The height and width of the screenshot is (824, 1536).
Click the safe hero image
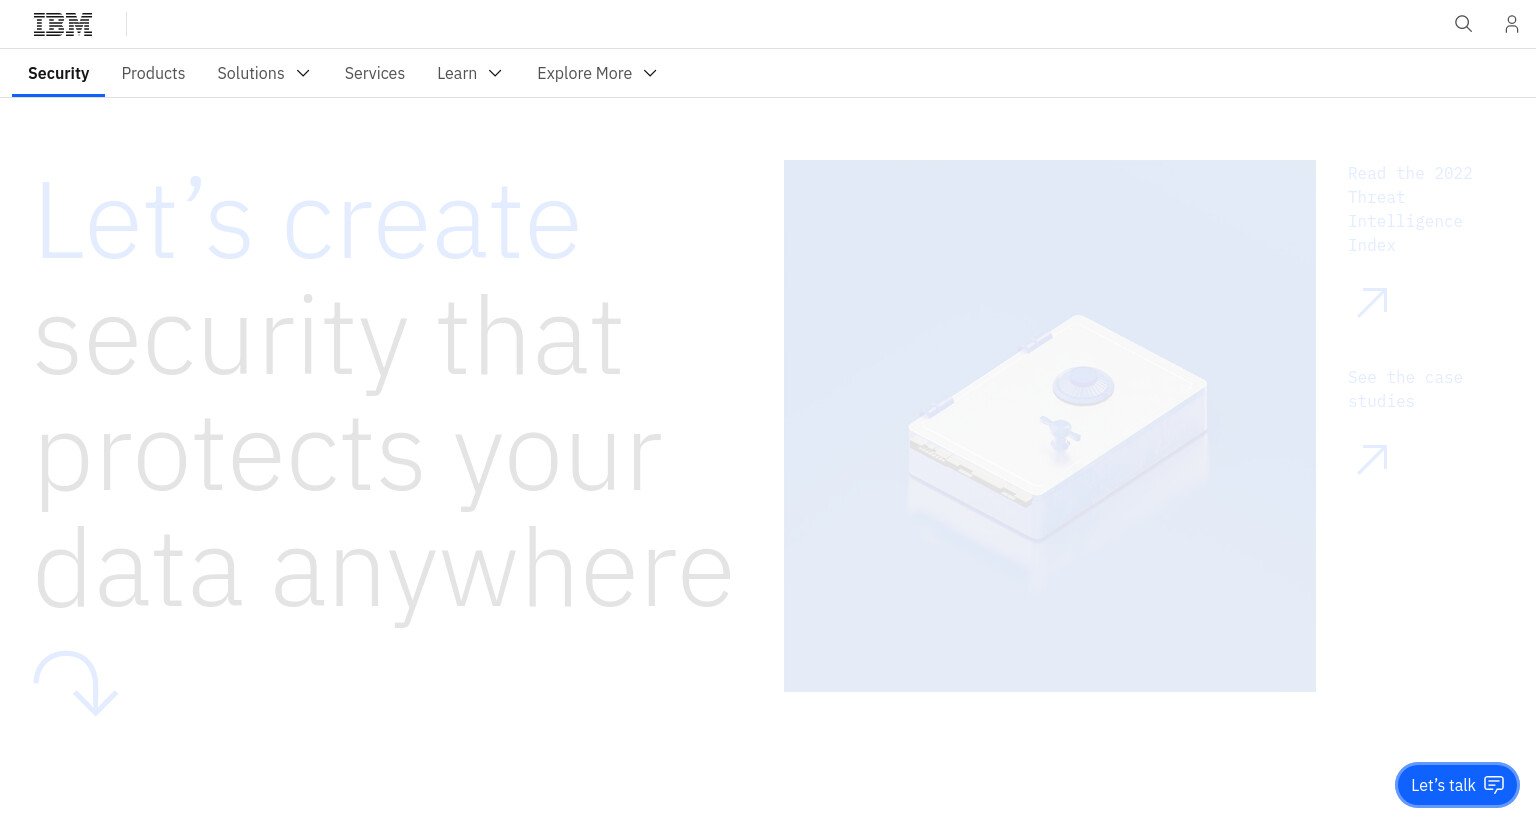point(1050,426)
